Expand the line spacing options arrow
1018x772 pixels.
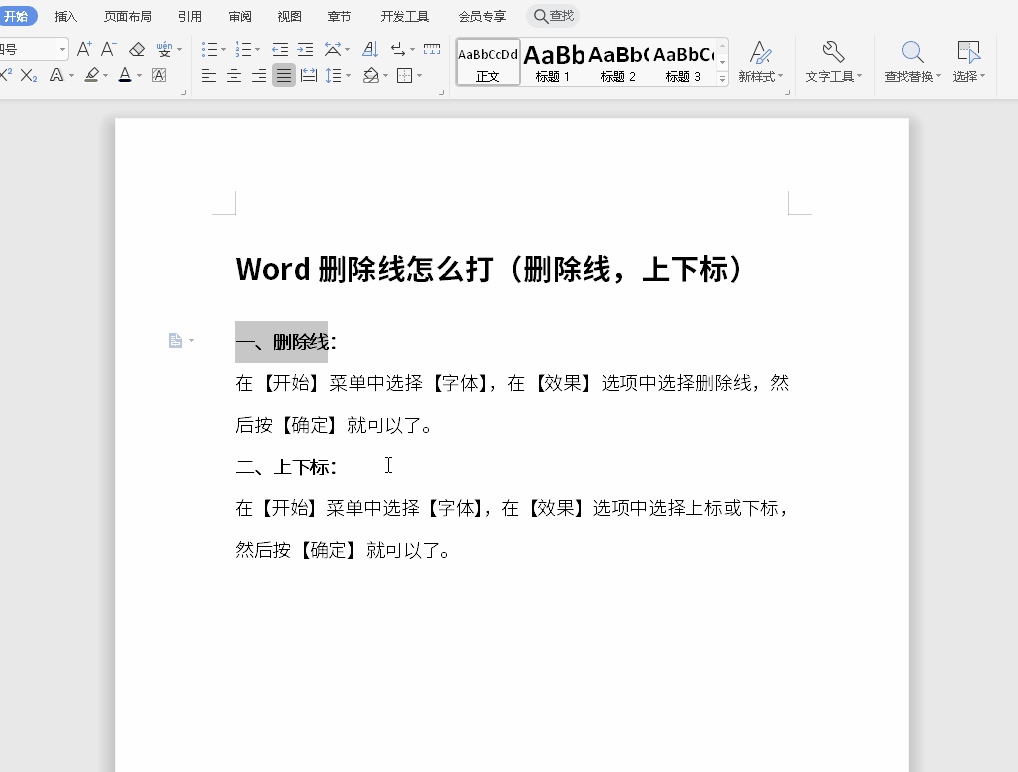click(348, 76)
